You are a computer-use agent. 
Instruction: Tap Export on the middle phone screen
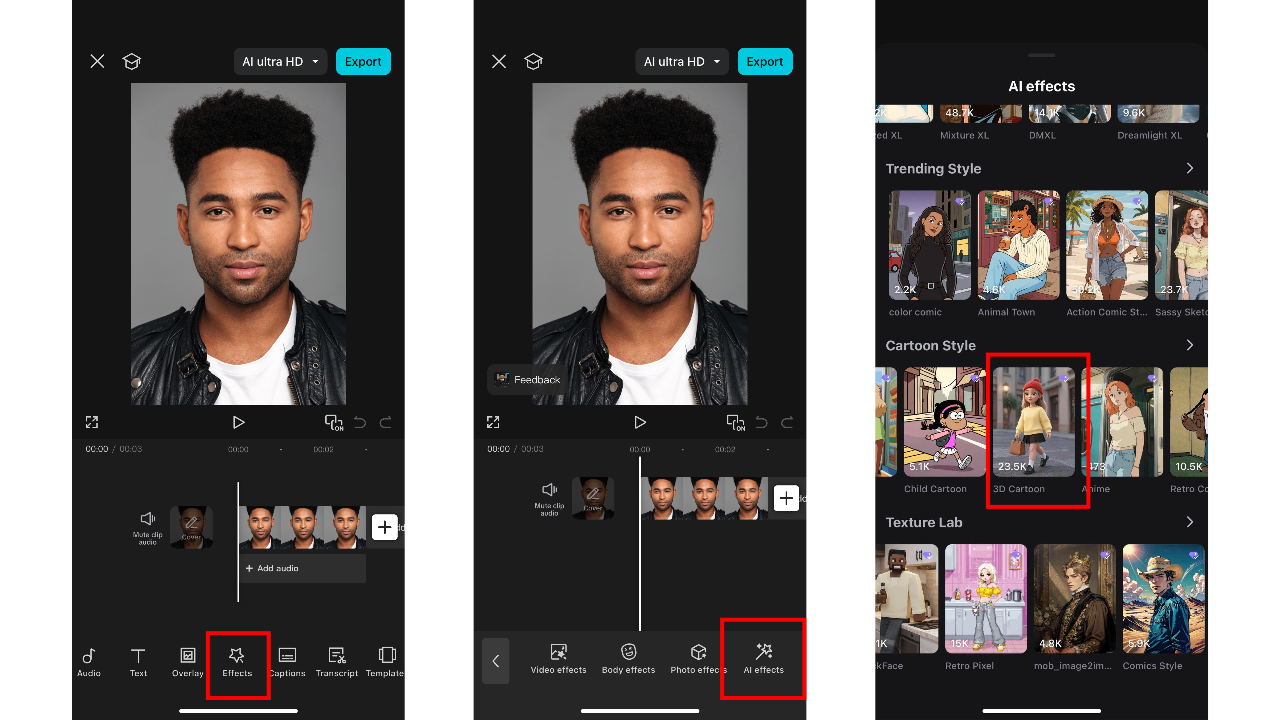click(x=765, y=61)
